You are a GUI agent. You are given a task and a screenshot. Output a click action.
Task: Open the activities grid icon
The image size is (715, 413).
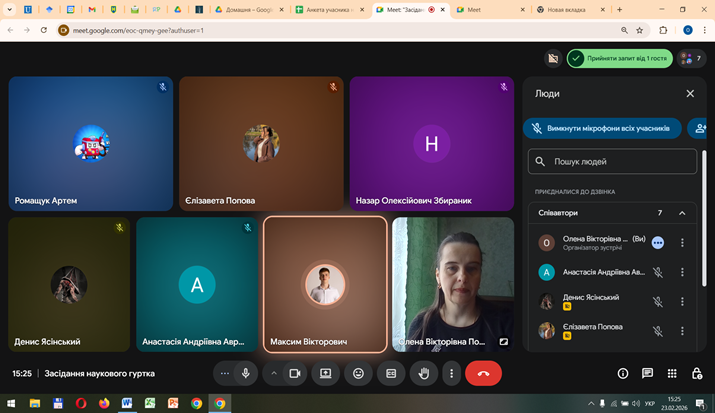pos(672,373)
